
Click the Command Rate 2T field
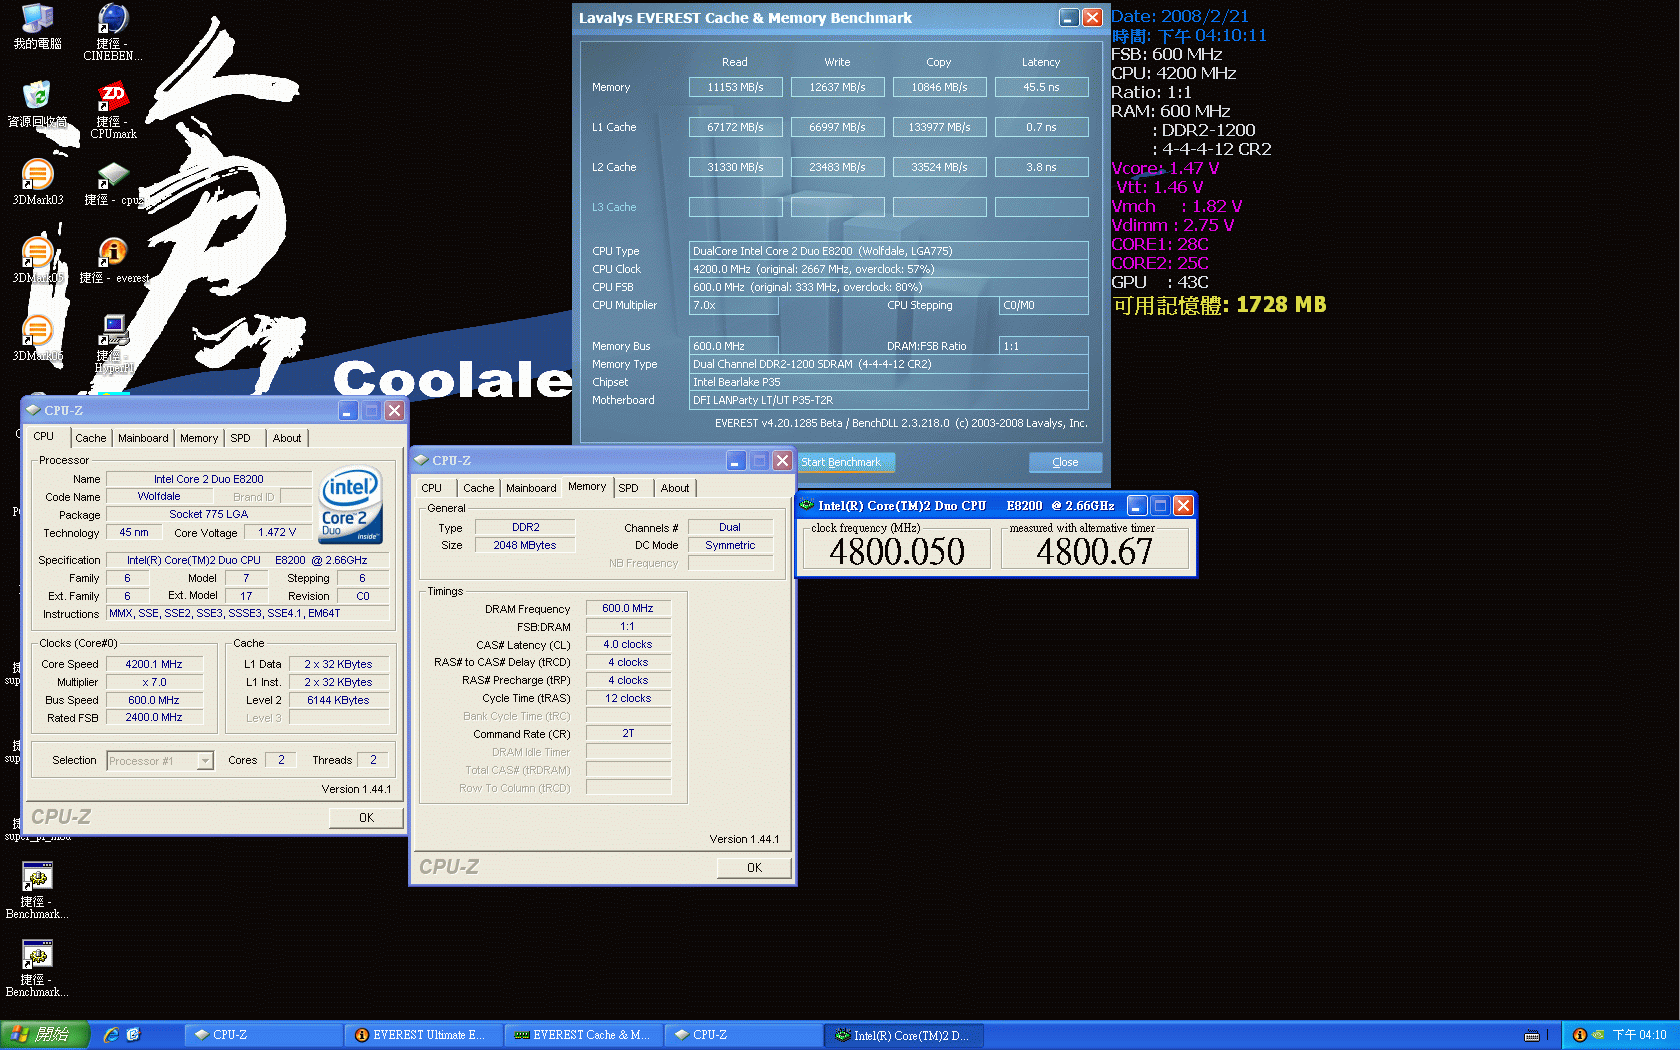(x=627, y=733)
